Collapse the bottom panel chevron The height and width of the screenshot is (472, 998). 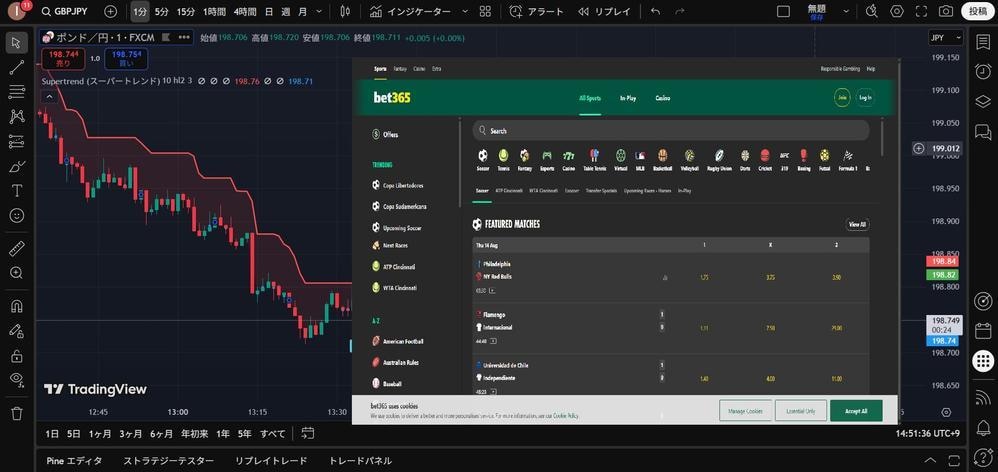click(930, 461)
